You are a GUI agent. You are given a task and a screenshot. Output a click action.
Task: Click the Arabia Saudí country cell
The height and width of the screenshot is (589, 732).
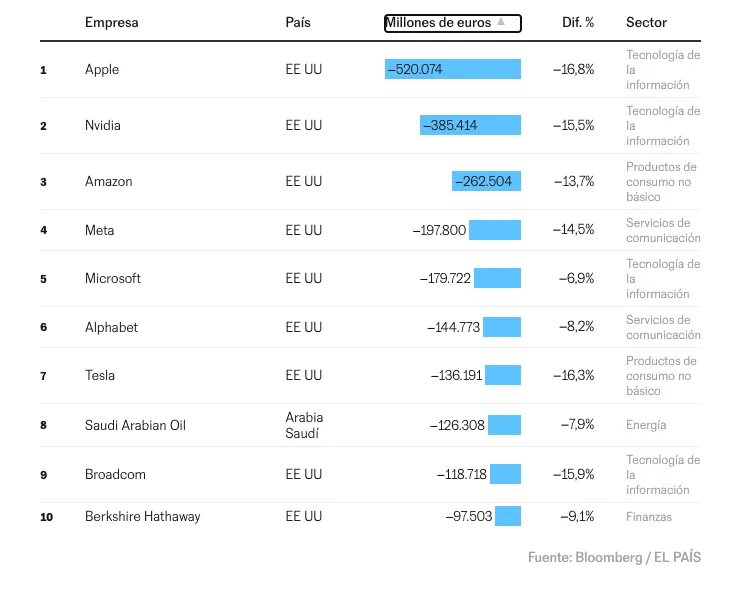click(x=304, y=425)
